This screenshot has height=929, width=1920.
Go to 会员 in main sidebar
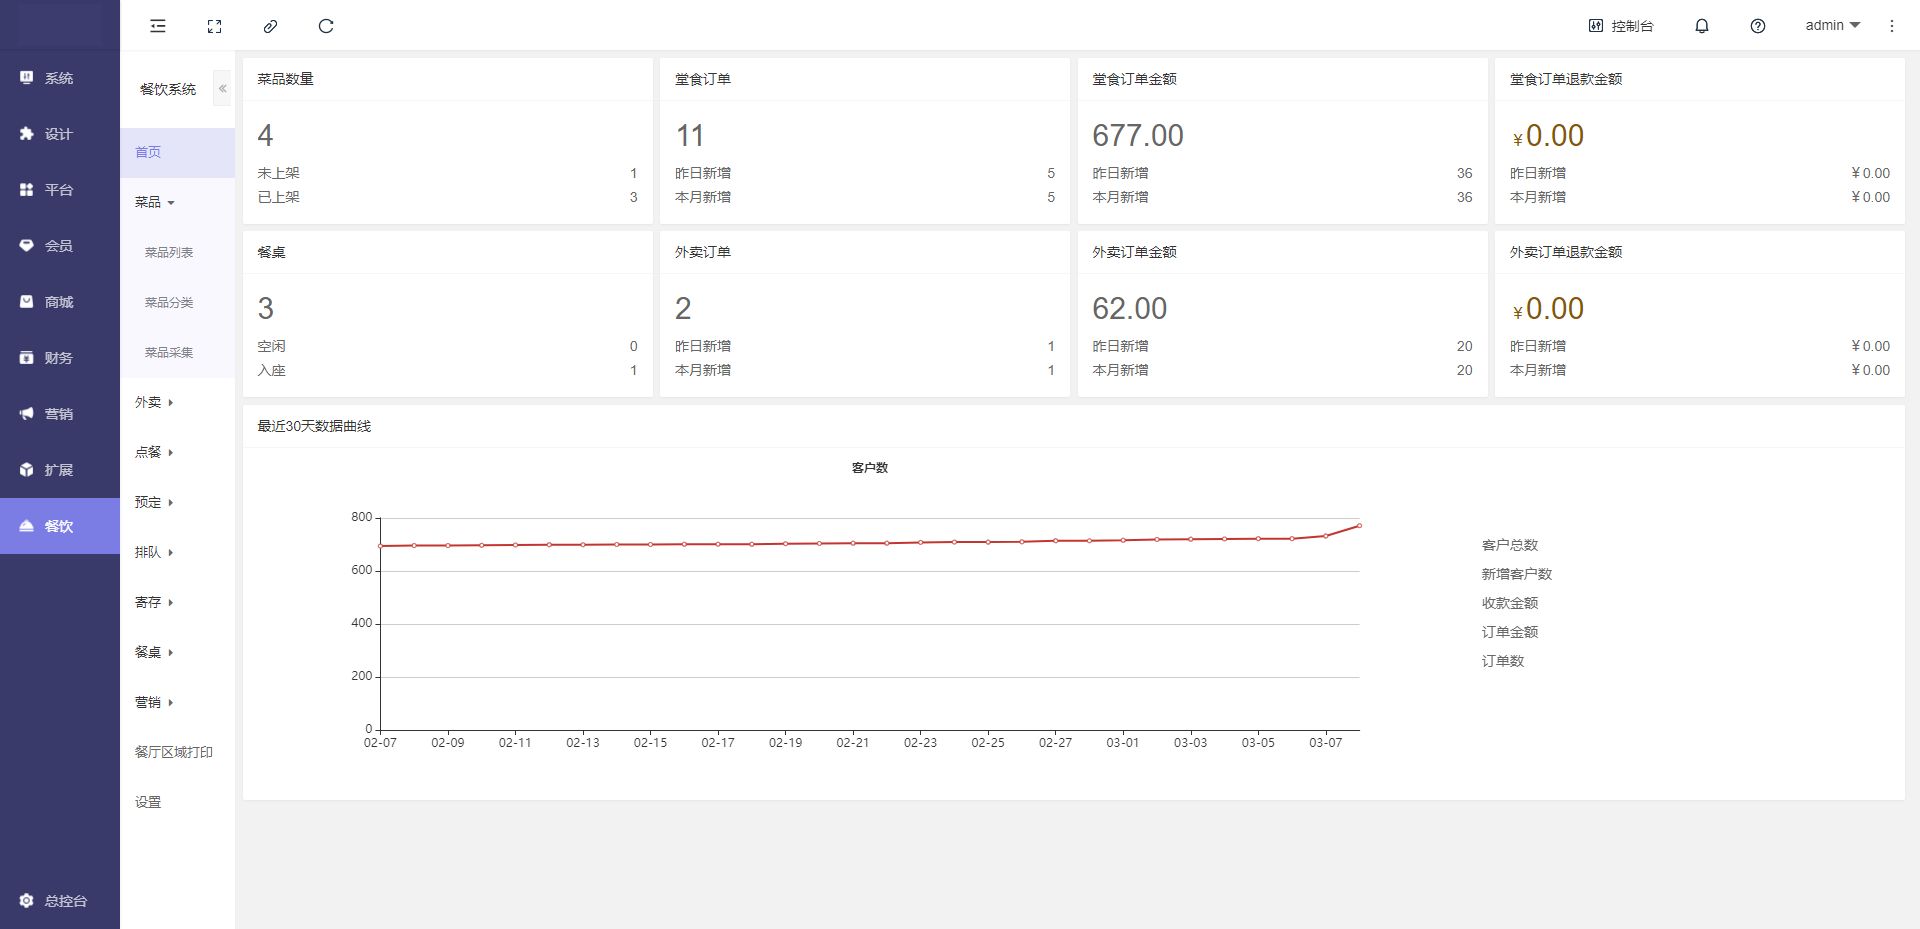pos(59,246)
